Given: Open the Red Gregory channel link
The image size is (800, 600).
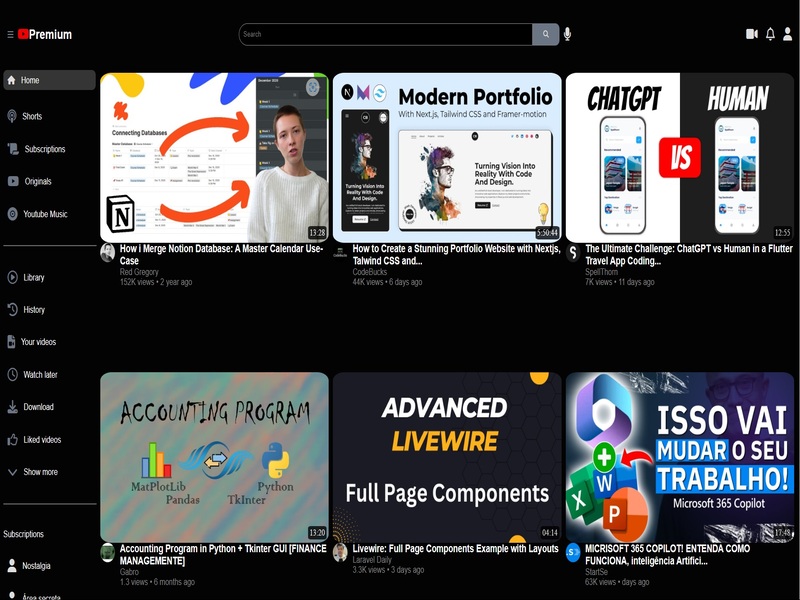Looking at the screenshot, I should [x=140, y=271].
